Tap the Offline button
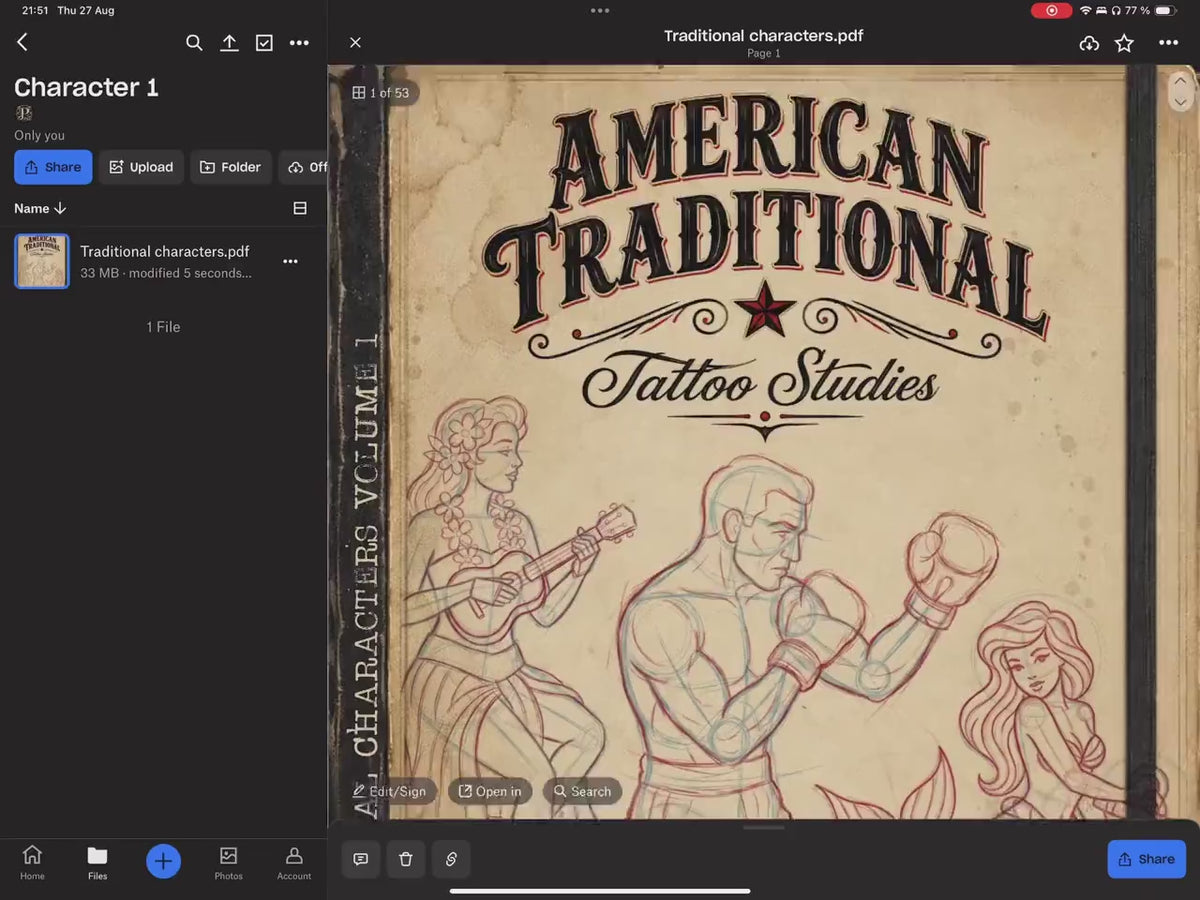Image resolution: width=1200 pixels, height=900 pixels. (304, 167)
